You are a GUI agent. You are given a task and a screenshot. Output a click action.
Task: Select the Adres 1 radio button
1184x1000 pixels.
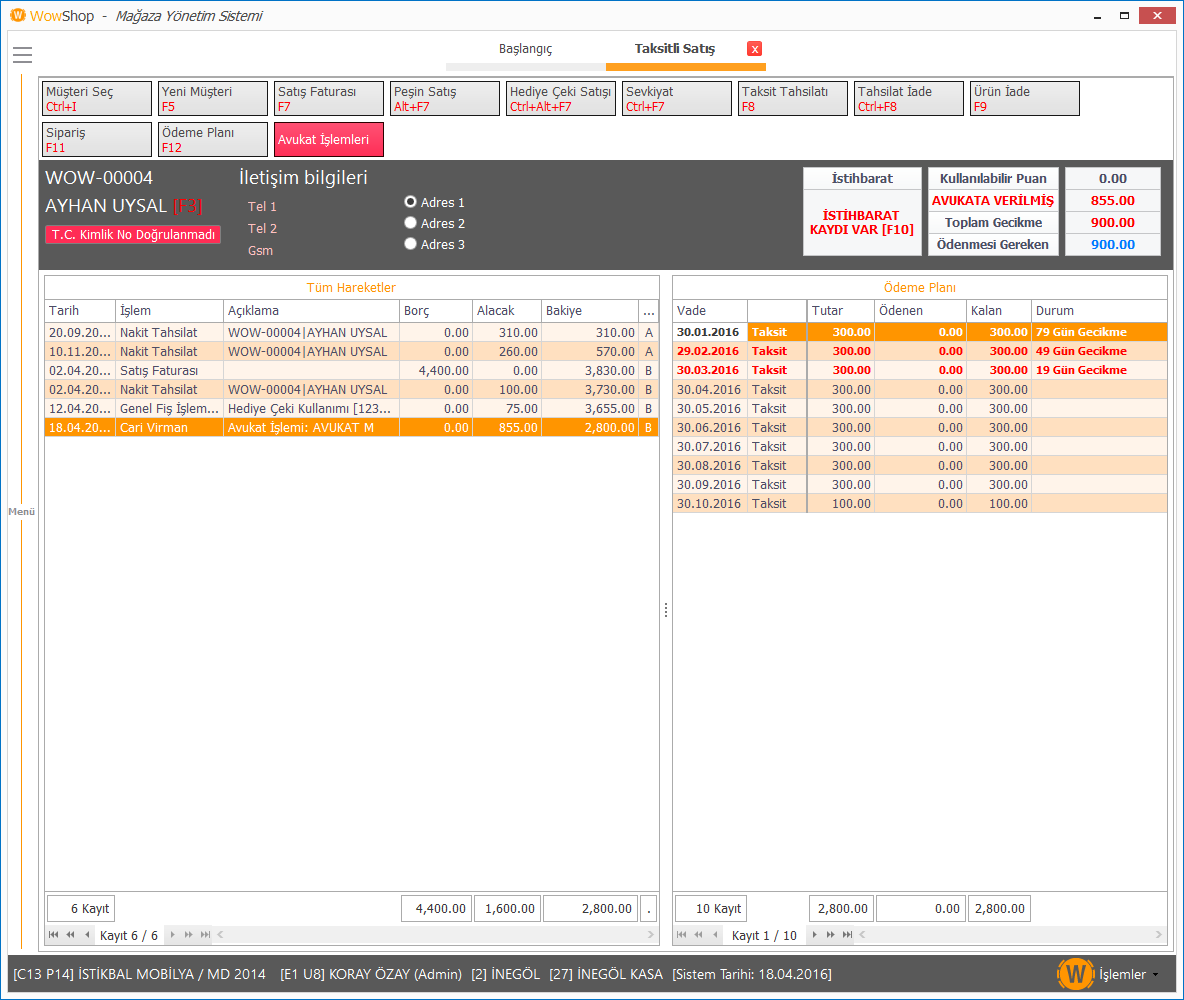pos(410,202)
